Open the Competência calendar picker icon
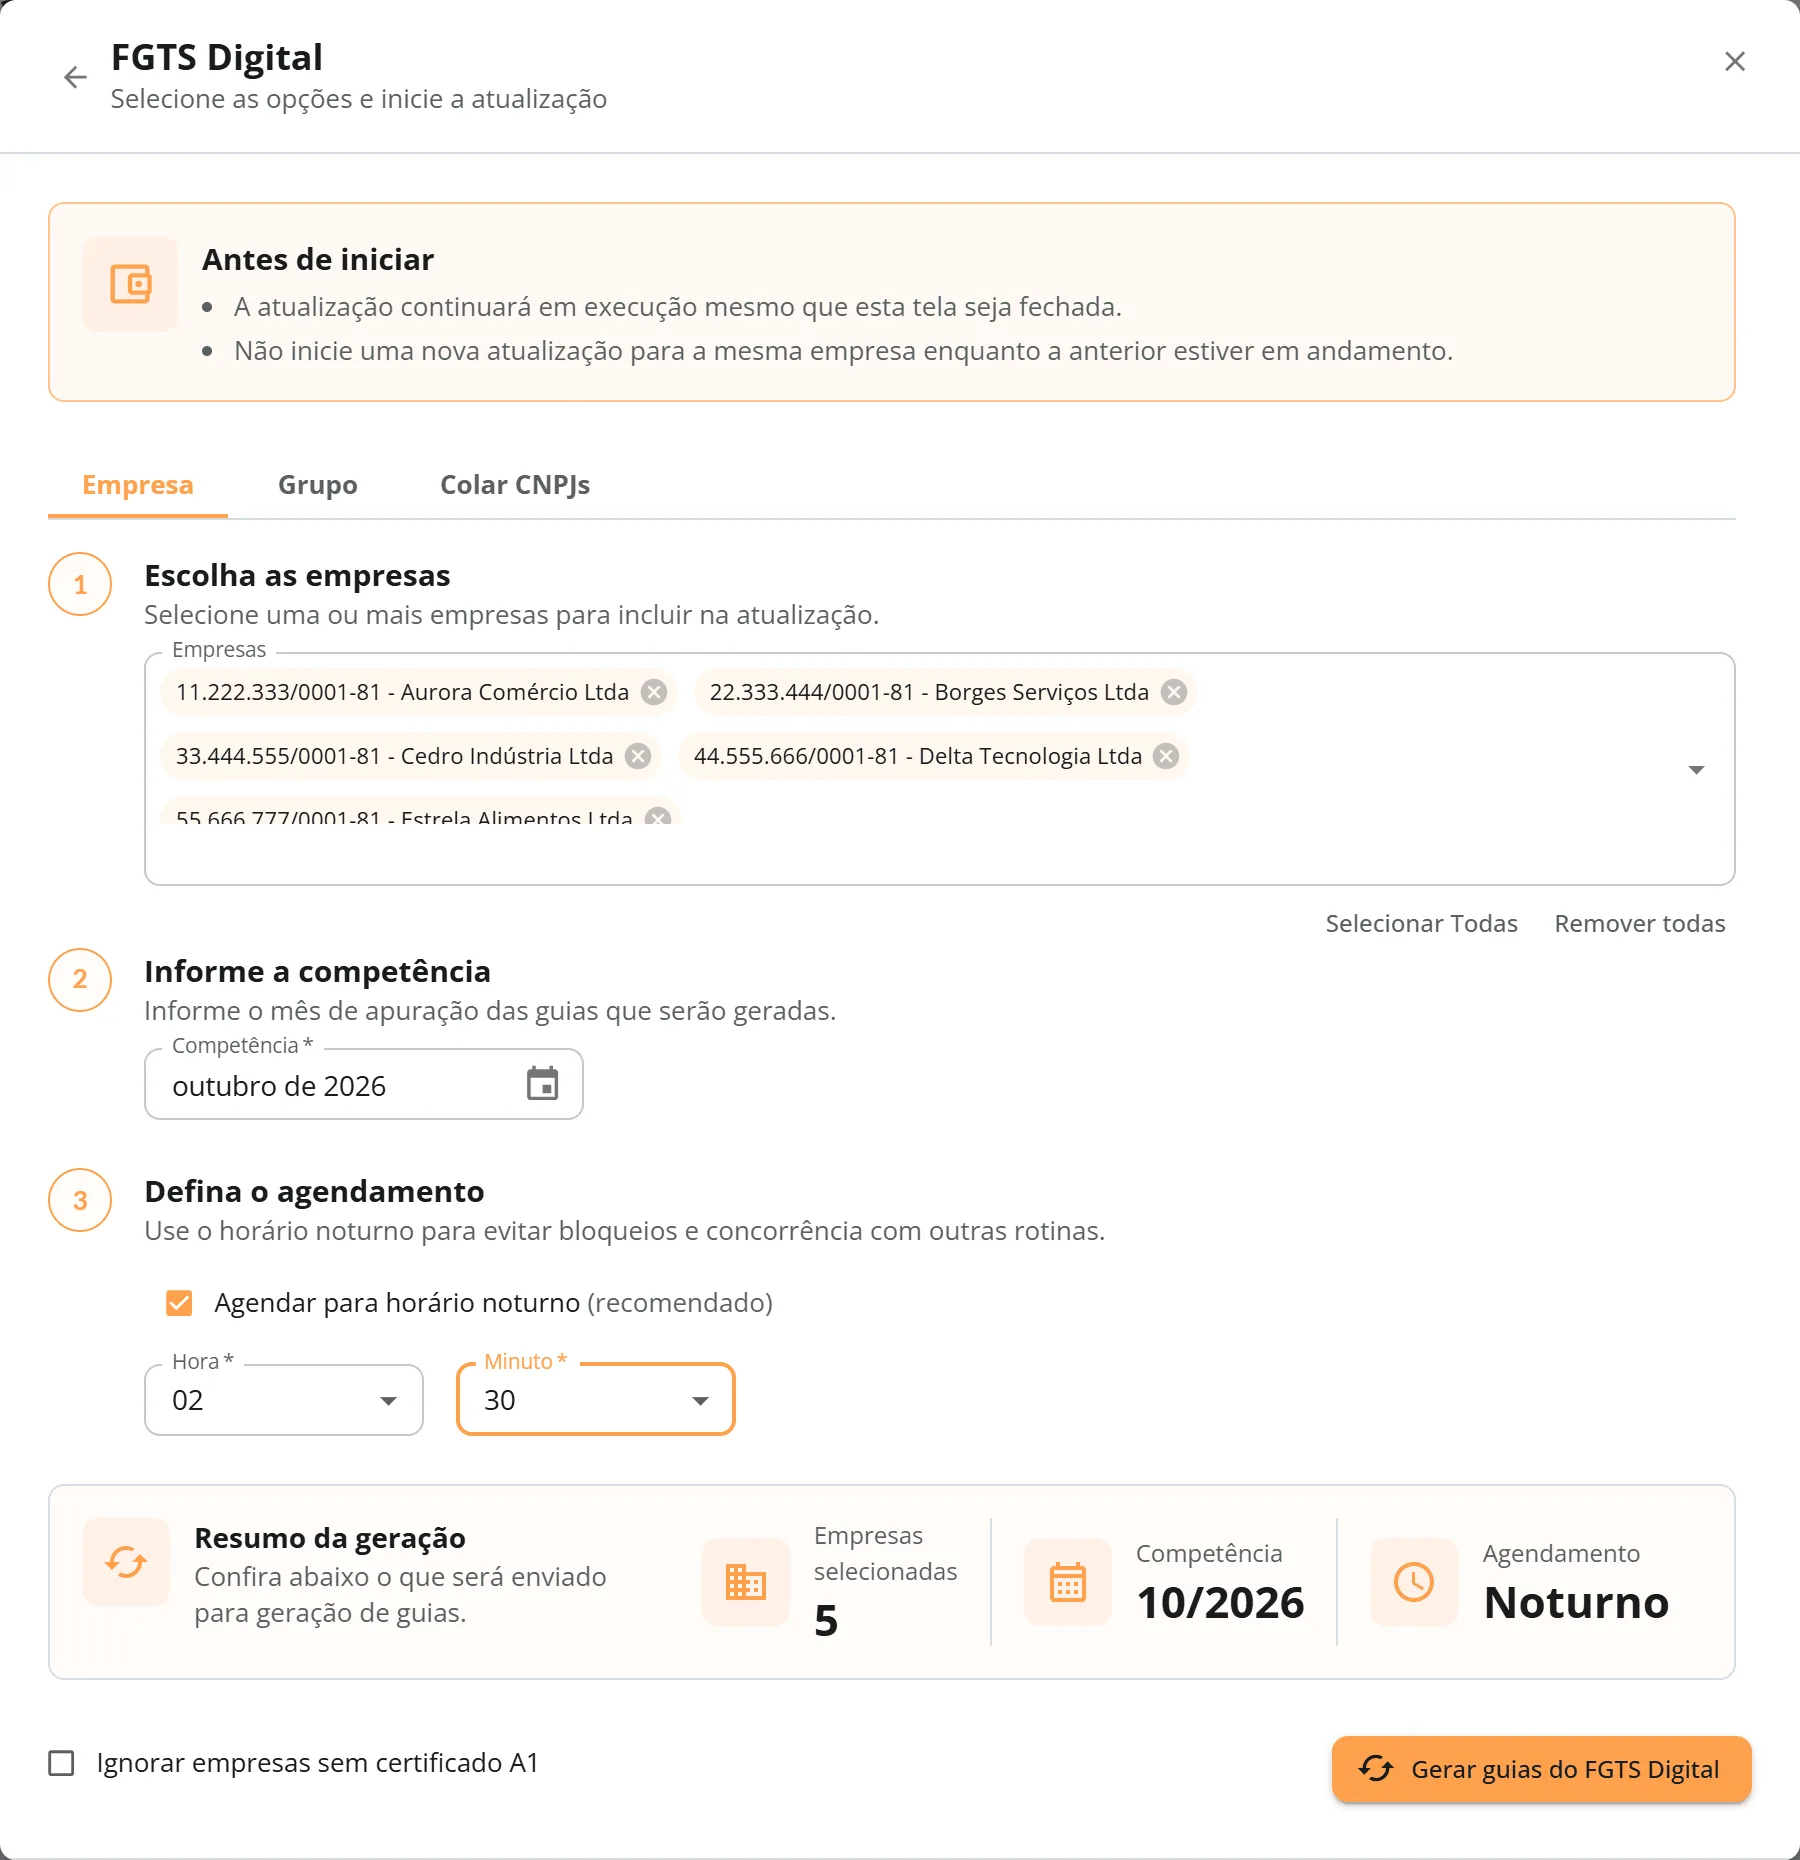Viewport: 1800px width, 1860px height. tap(542, 1084)
